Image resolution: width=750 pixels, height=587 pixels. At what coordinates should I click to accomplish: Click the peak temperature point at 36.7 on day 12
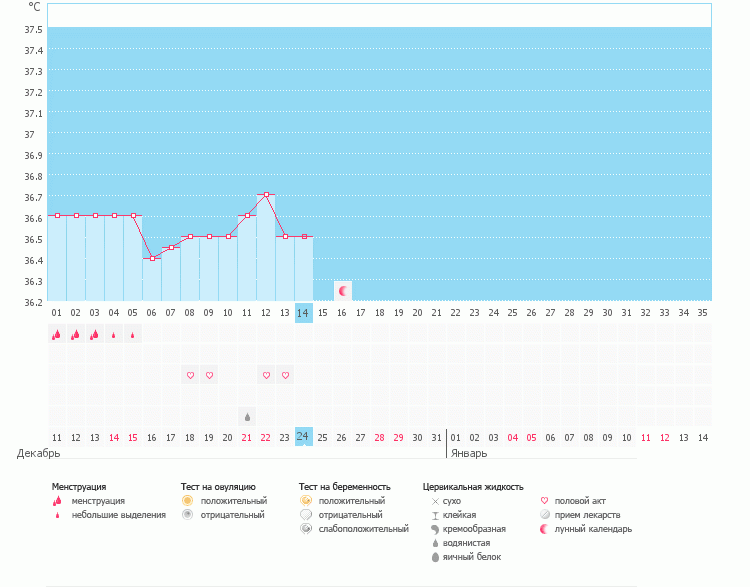pyautogui.click(x=266, y=194)
